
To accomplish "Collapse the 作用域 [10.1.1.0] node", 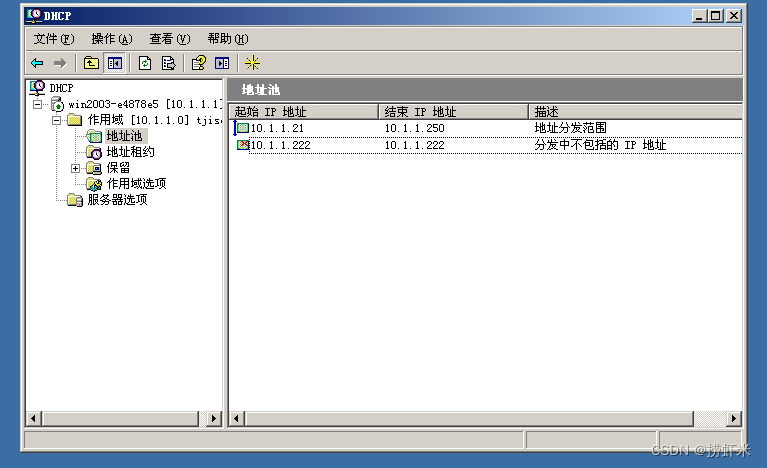I will click(x=57, y=120).
